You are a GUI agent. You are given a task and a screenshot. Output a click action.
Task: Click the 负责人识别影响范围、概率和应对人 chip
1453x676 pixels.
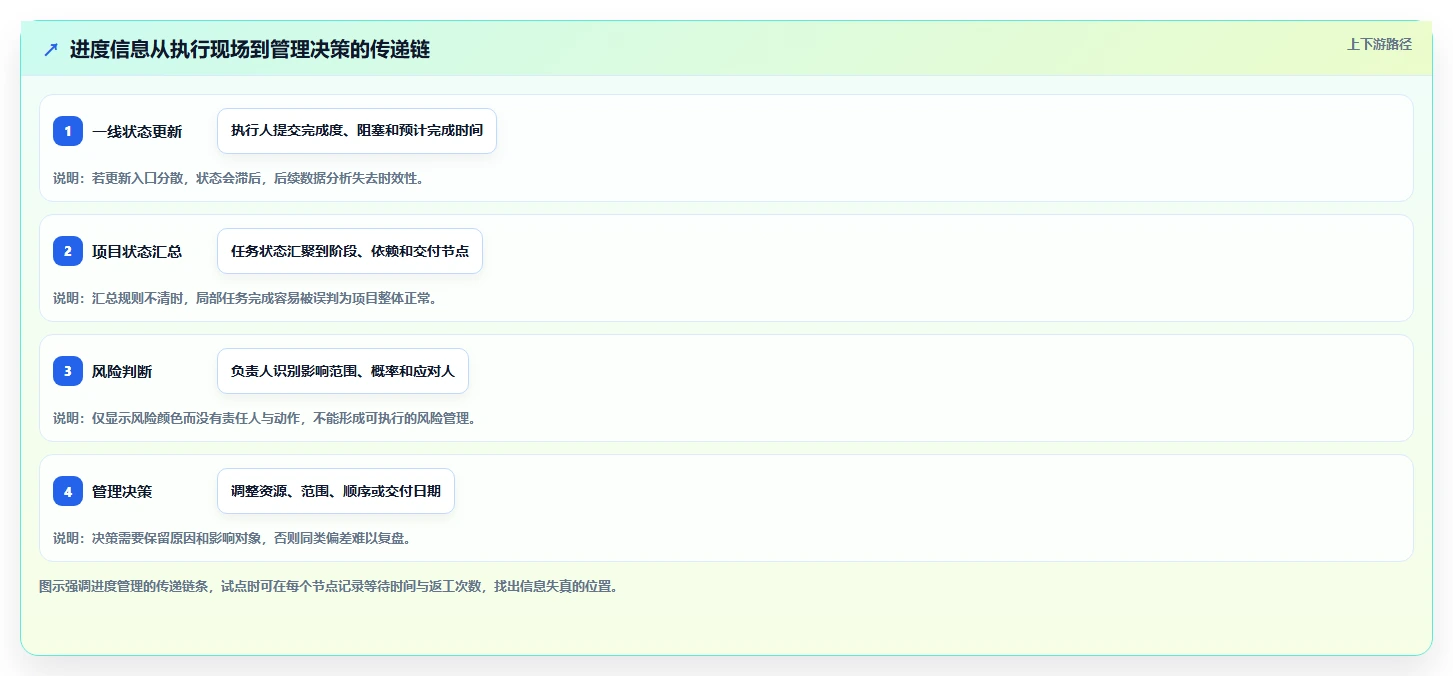pos(343,371)
